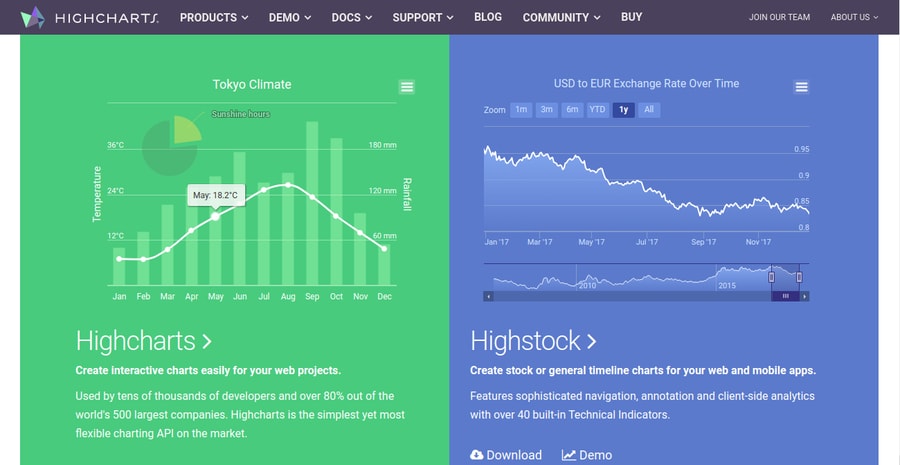Click the navigator left range handle
This screenshot has height=465, width=900.
pos(771,277)
